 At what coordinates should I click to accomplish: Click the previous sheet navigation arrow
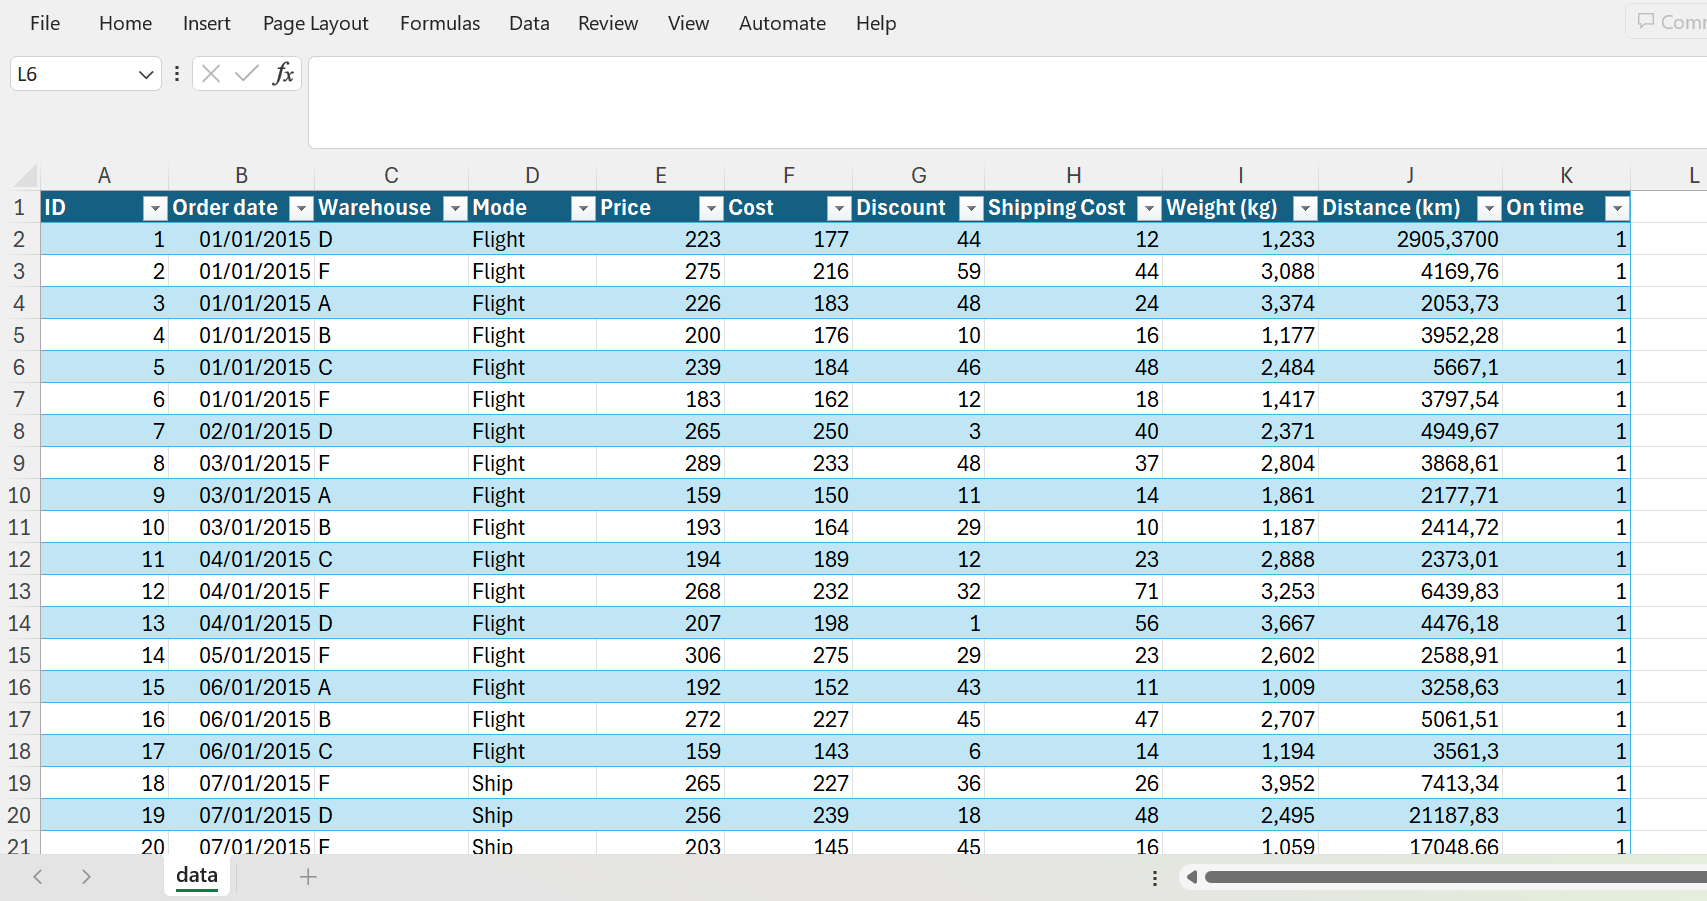[x=38, y=877]
